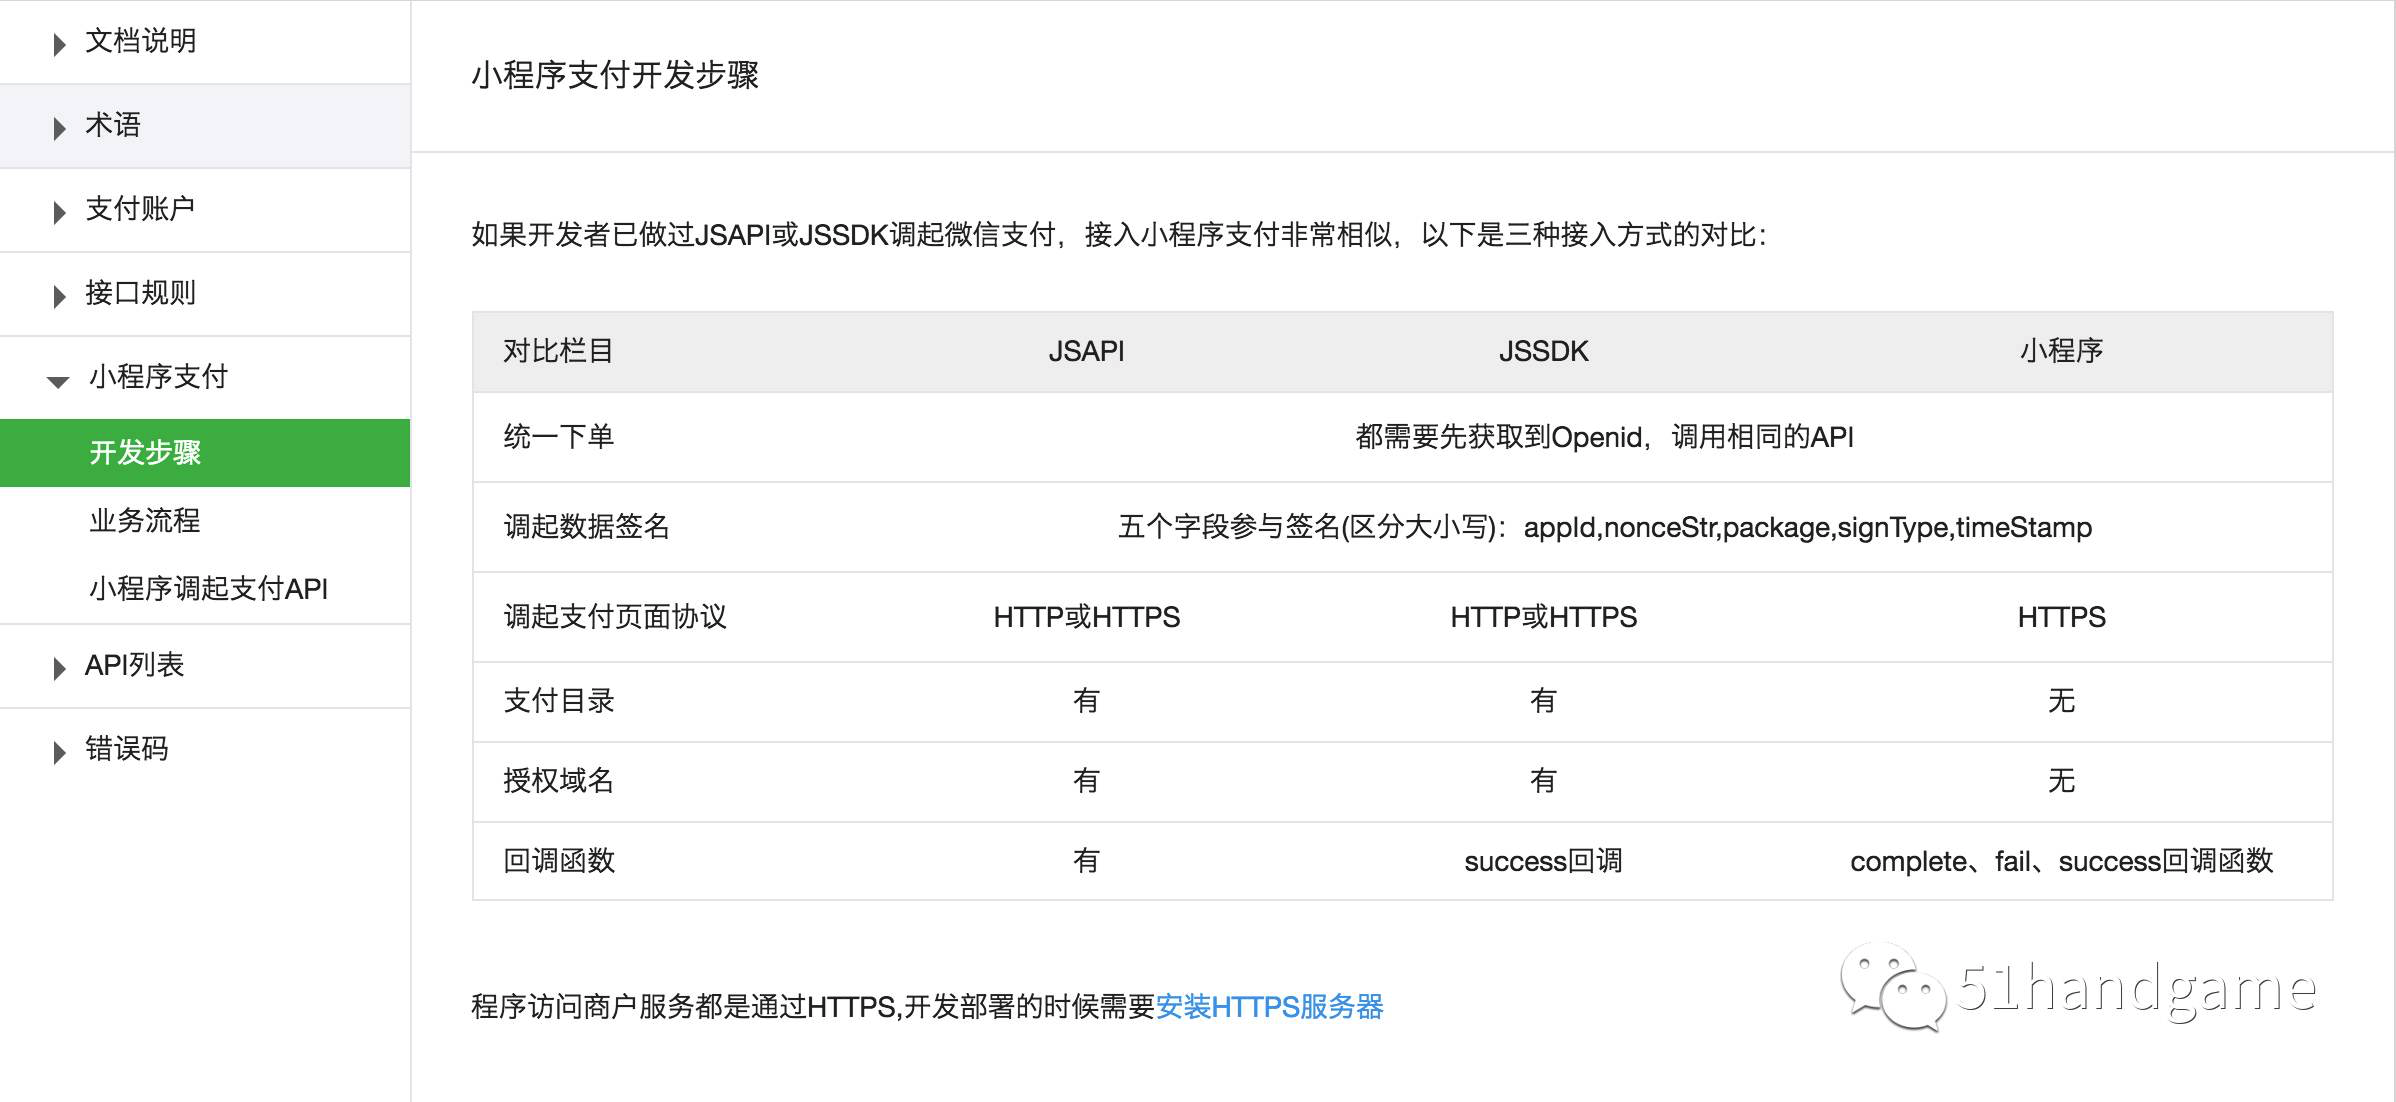Expand the API列表 section arrow
2396x1102 pixels.
tap(59, 668)
